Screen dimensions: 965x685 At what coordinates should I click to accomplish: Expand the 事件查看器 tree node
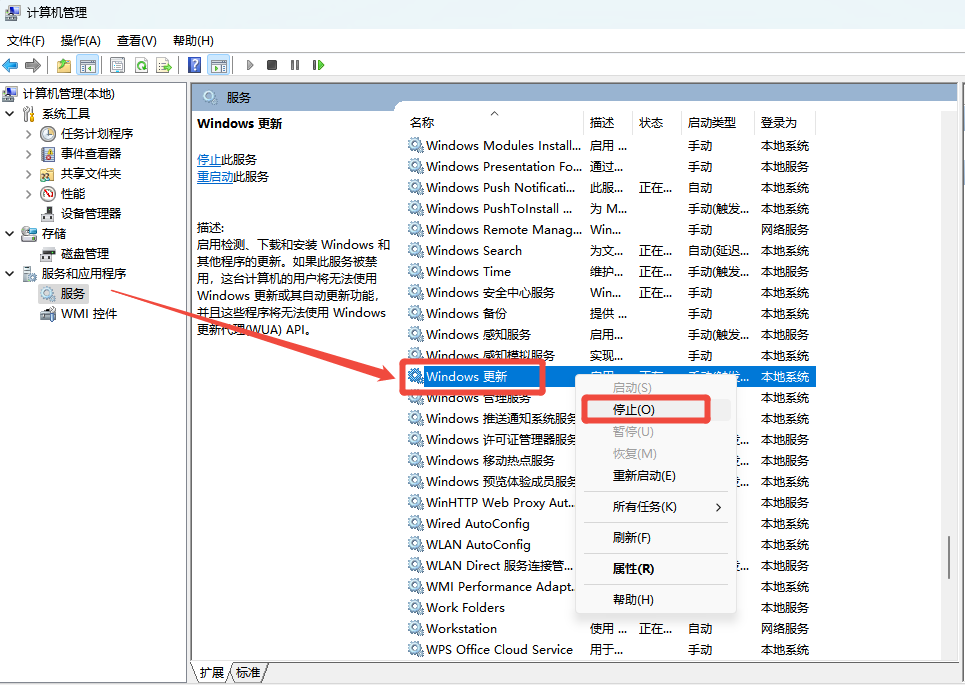(28, 154)
